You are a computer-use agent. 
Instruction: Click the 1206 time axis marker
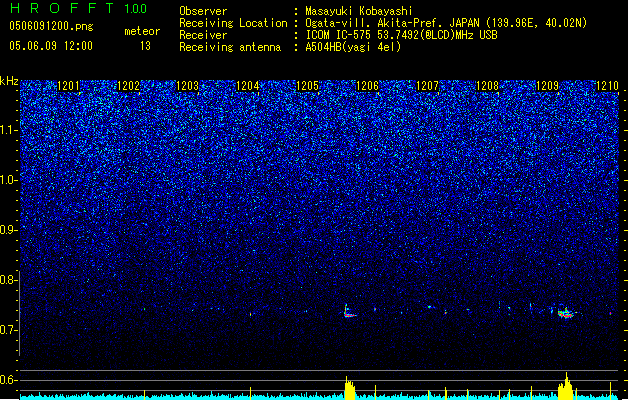pyautogui.click(x=367, y=86)
